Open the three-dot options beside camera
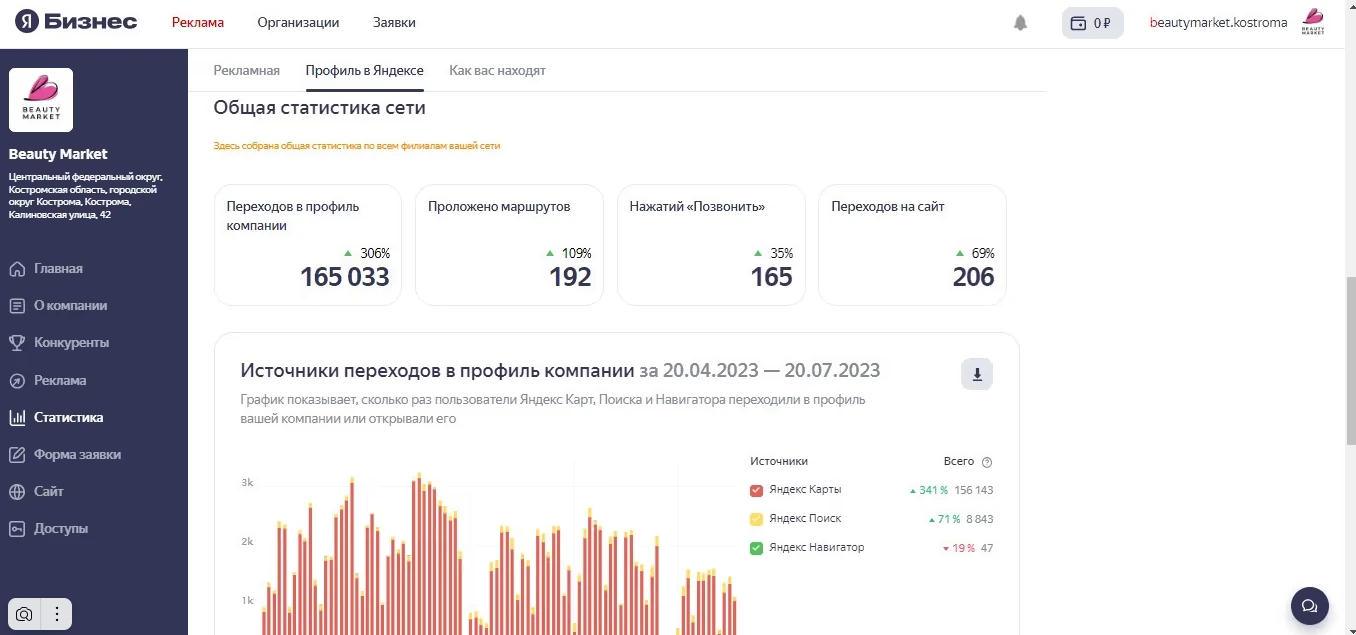Screen dimensions: 1356x635 pos(57,614)
